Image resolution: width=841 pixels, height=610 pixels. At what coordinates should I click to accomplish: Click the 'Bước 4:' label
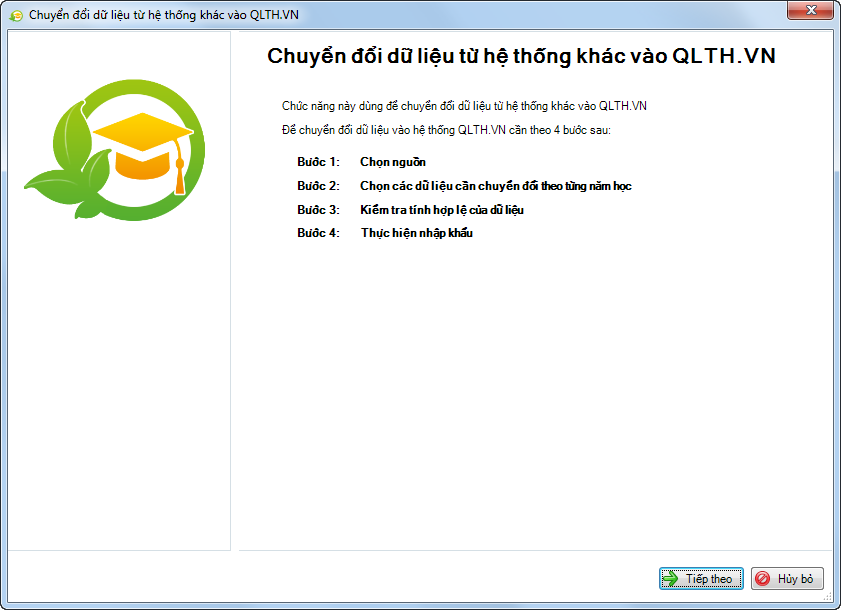(x=319, y=233)
